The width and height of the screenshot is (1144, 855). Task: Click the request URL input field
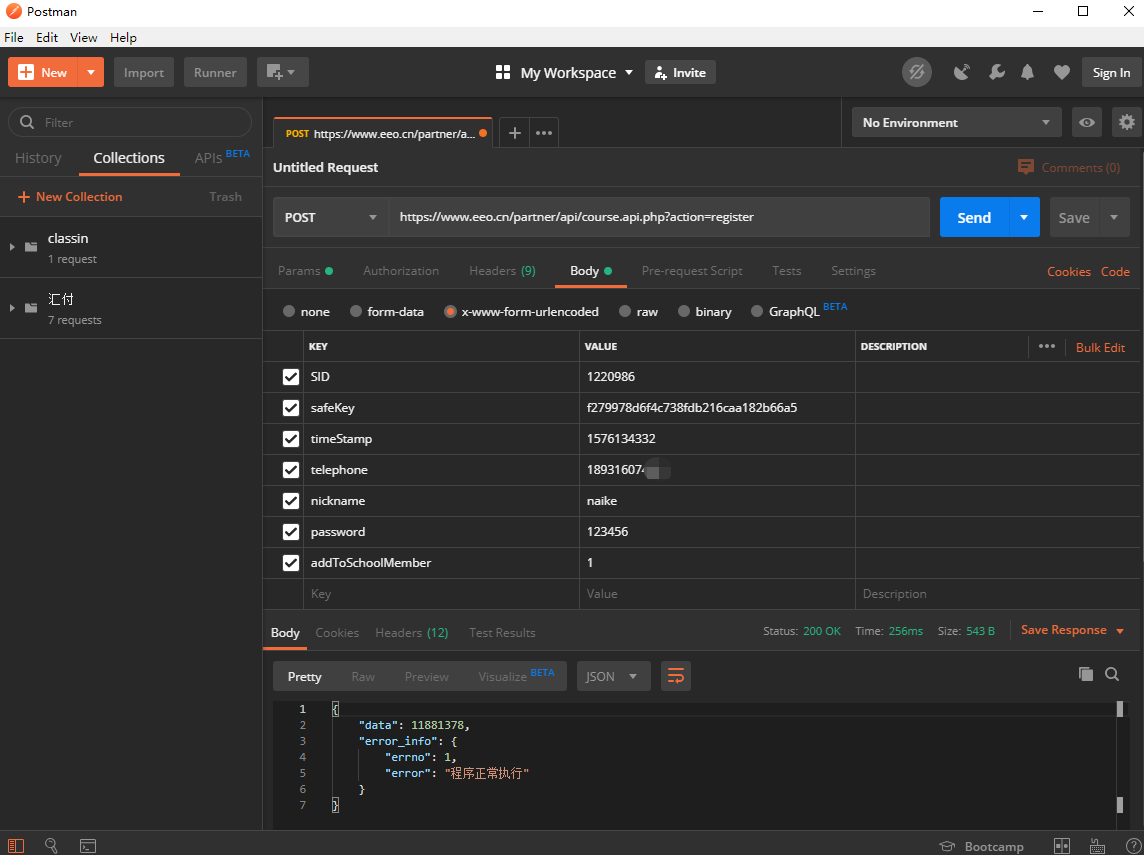click(659, 217)
